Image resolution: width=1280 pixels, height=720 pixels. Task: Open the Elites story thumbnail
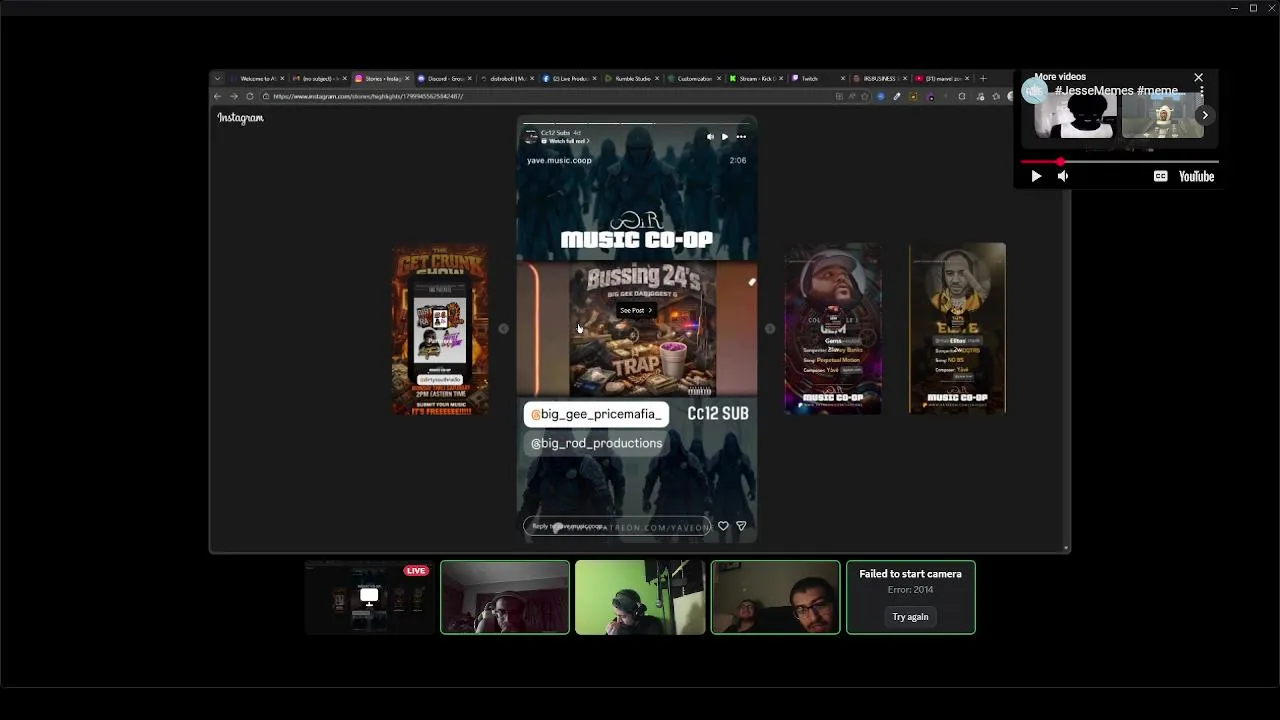click(957, 328)
